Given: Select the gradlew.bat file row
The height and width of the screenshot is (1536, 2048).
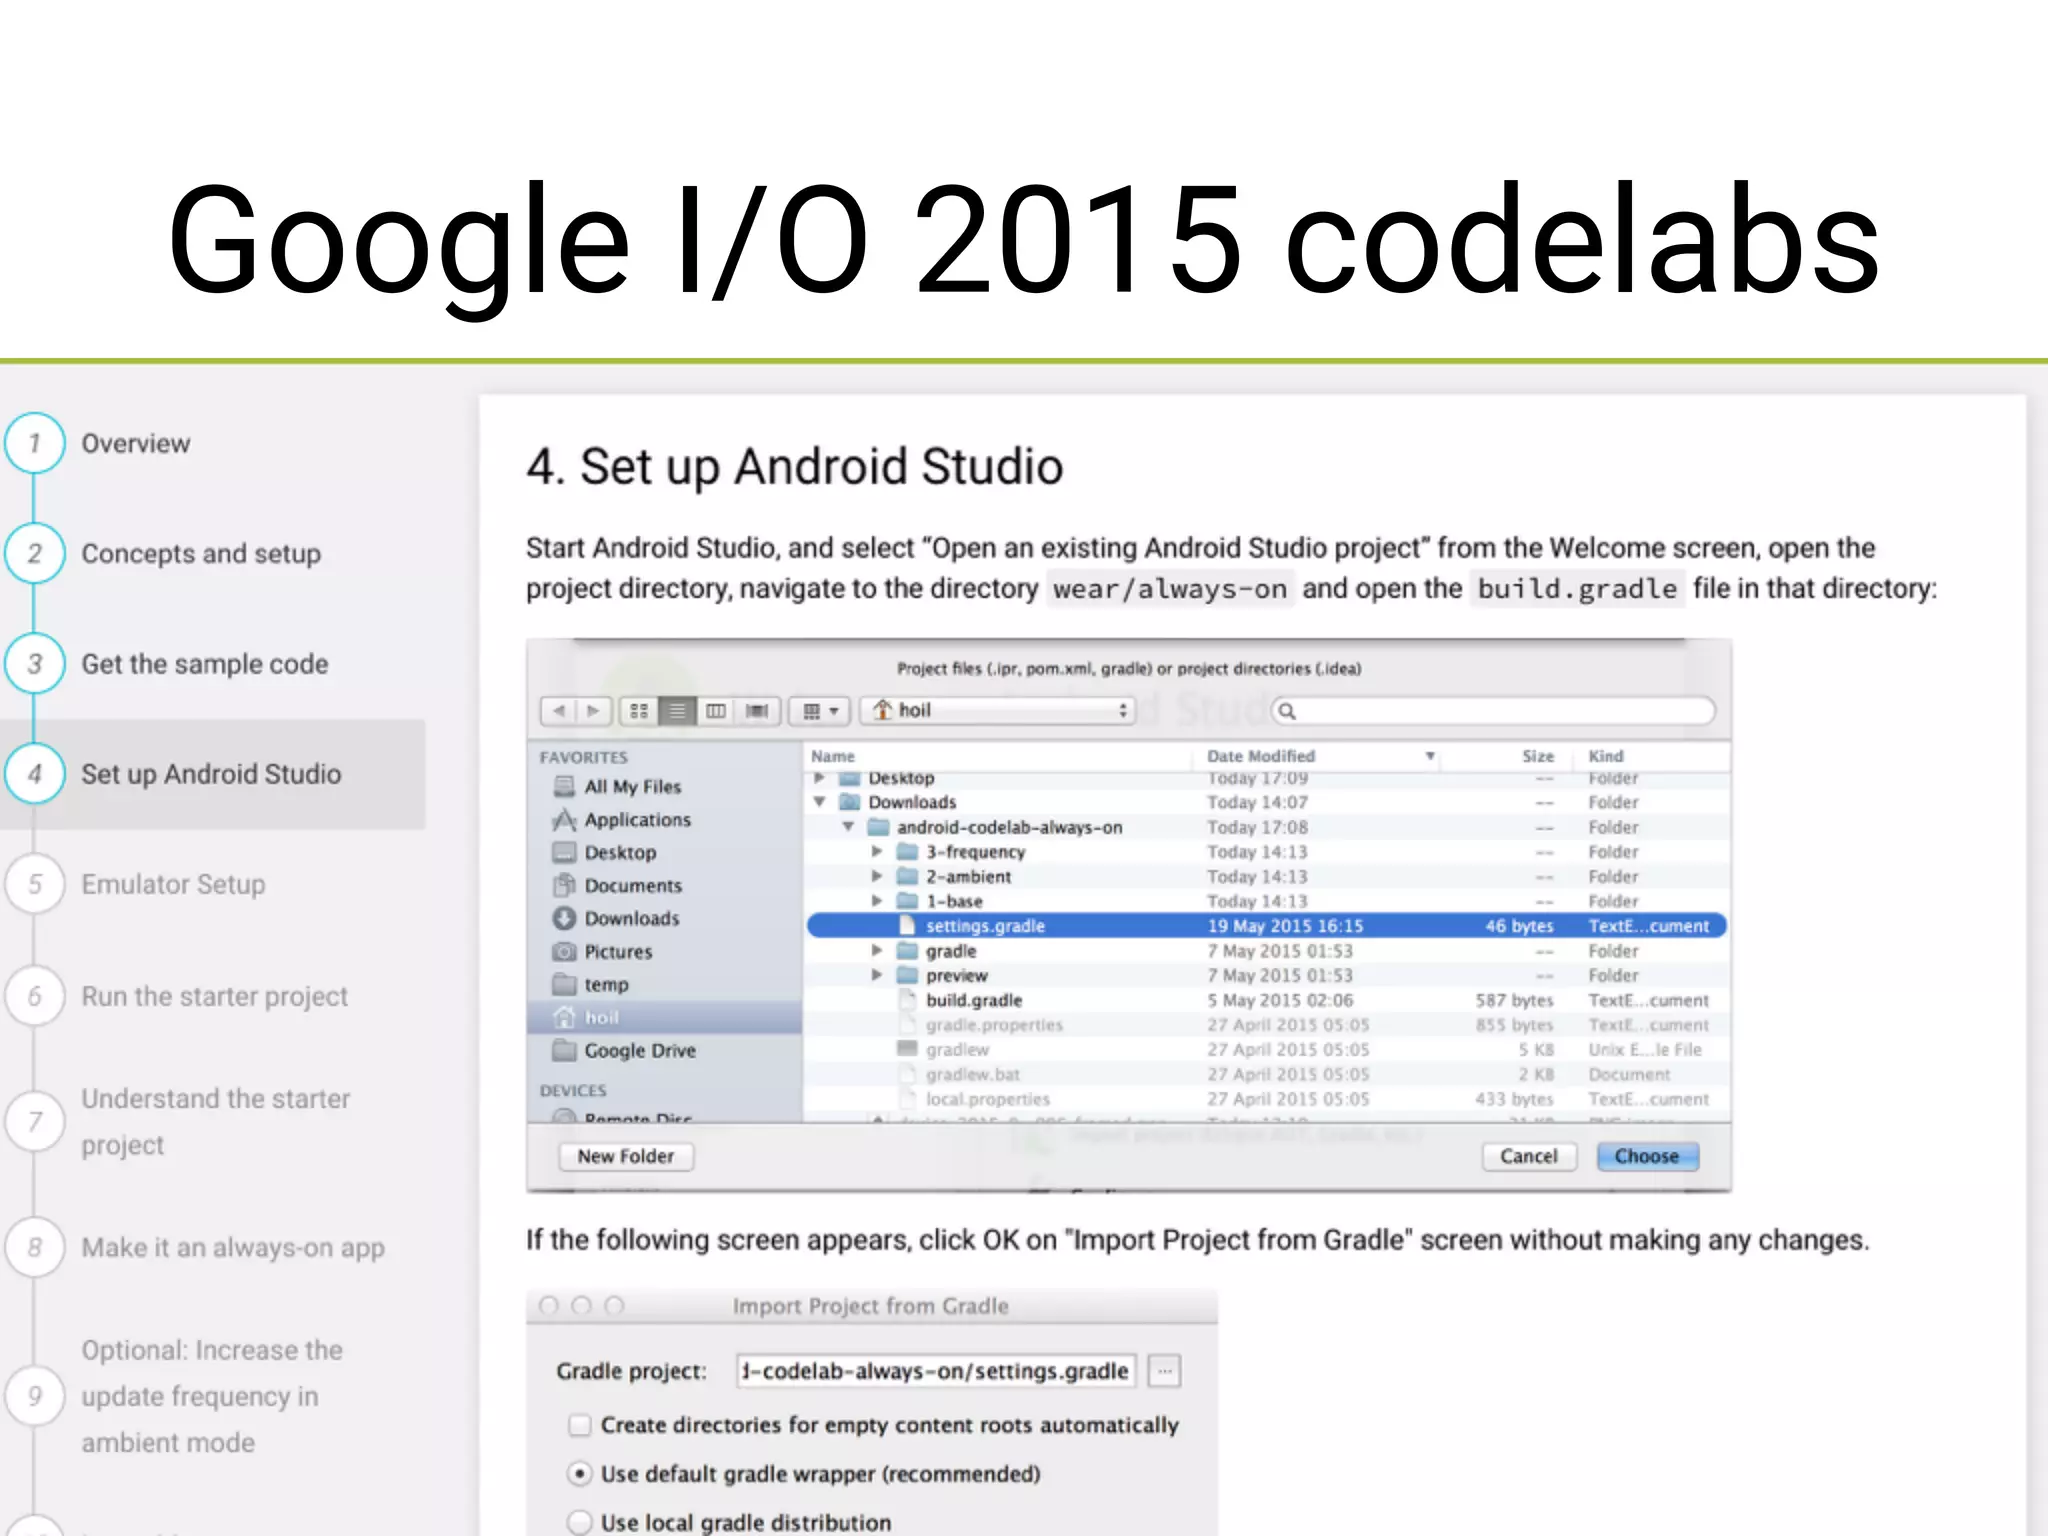Looking at the screenshot, I should pyautogui.click(x=1267, y=1074).
